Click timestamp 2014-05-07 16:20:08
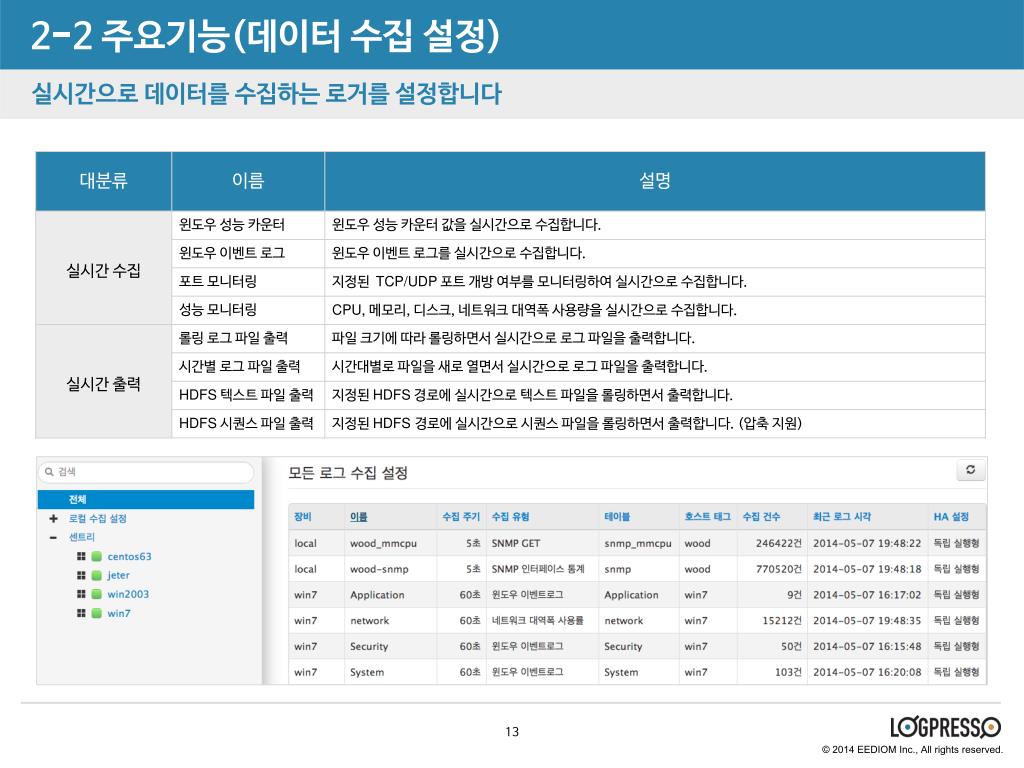The height and width of the screenshot is (768, 1024). coord(867,672)
